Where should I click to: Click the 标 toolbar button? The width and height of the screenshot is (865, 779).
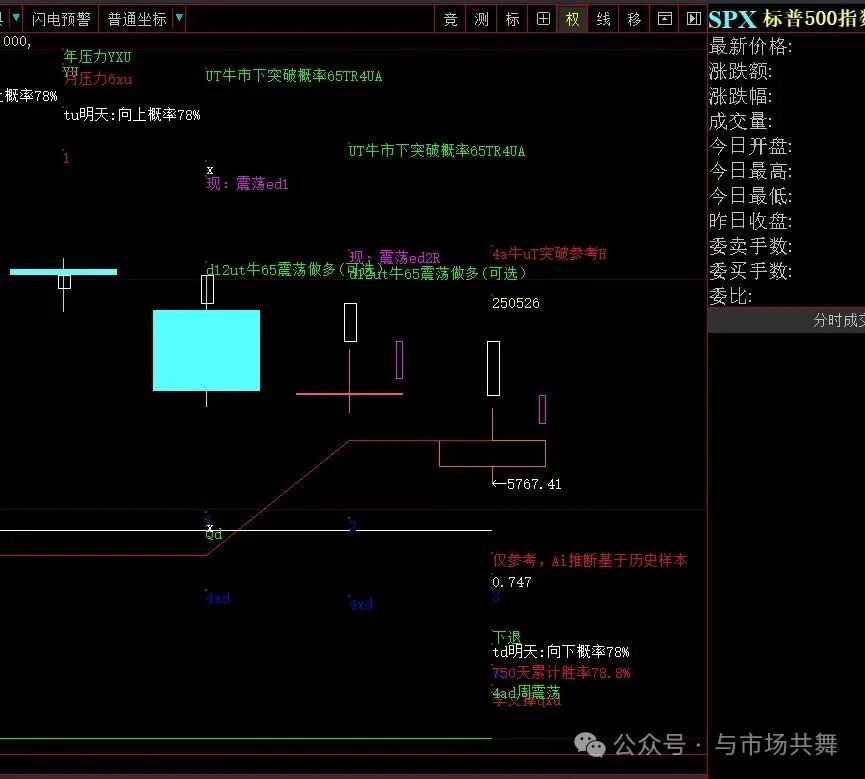coord(512,19)
